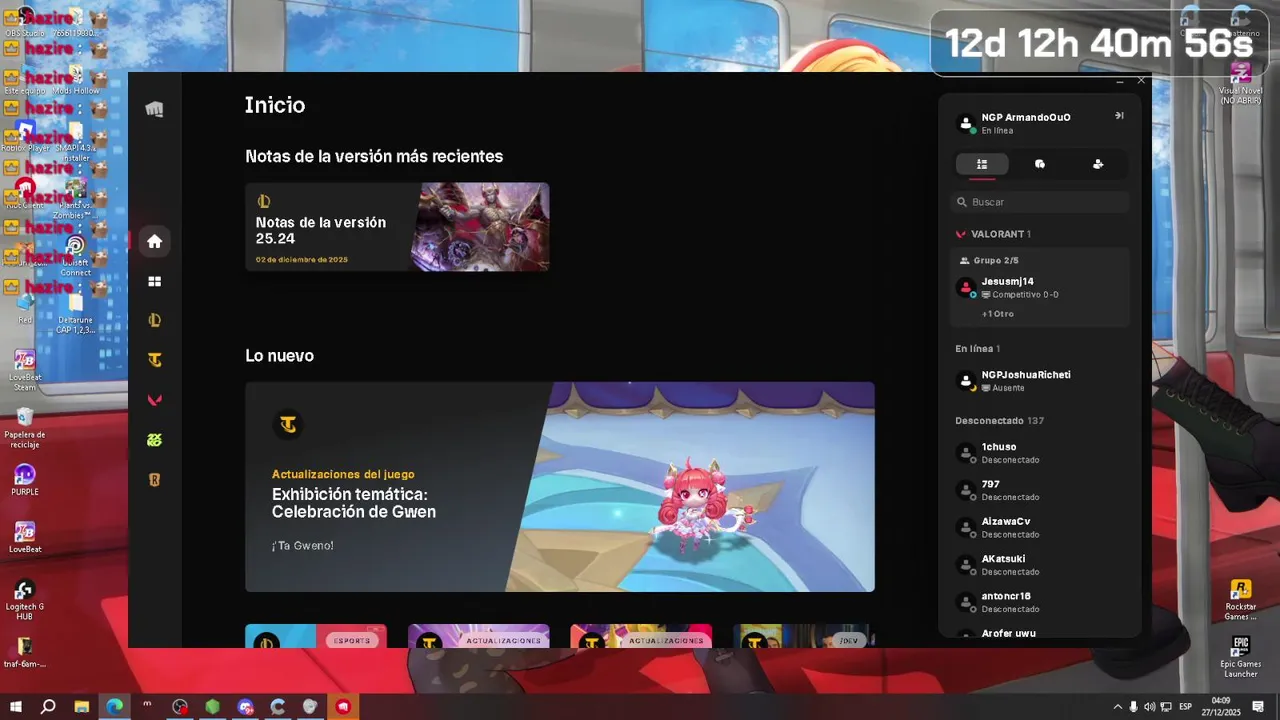The image size is (1280, 720).
Task: Open Notas de la versión 25.24 card
Action: pyautogui.click(x=397, y=227)
